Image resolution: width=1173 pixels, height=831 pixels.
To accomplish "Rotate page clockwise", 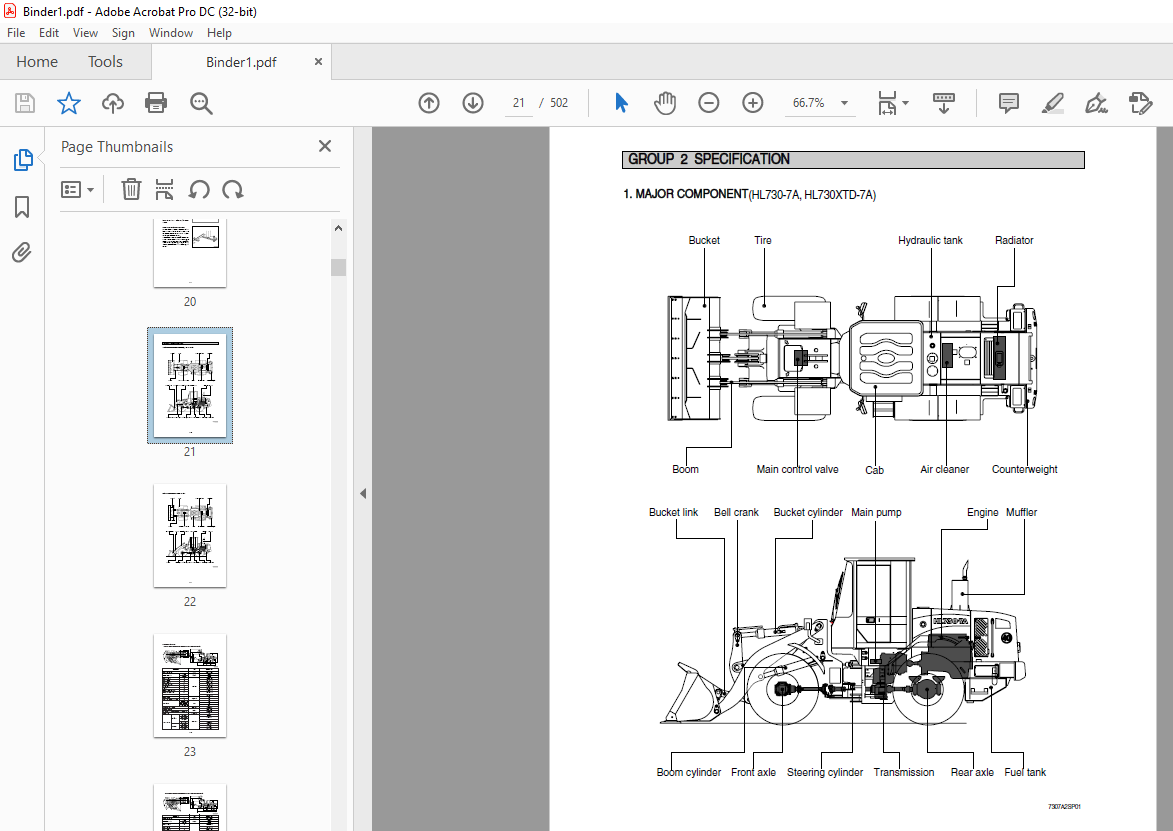I will coord(233,189).
